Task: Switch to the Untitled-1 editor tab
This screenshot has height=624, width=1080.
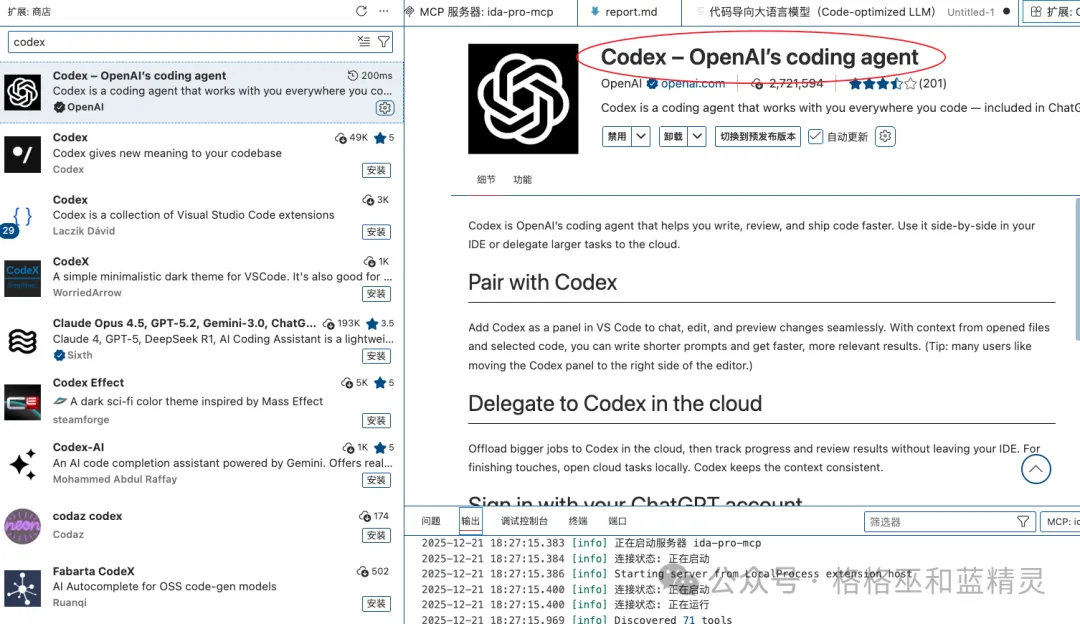Action: pos(849,12)
